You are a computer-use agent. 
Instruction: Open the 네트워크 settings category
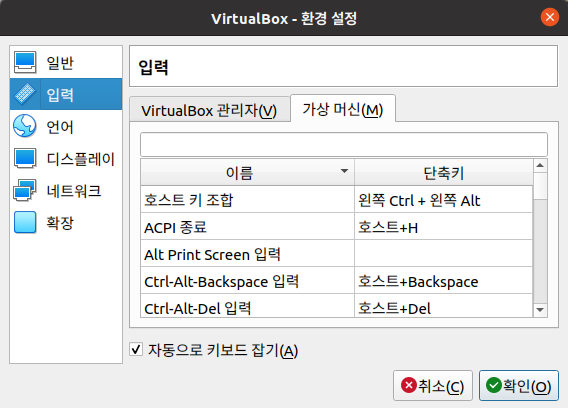pyautogui.click(x=66, y=190)
